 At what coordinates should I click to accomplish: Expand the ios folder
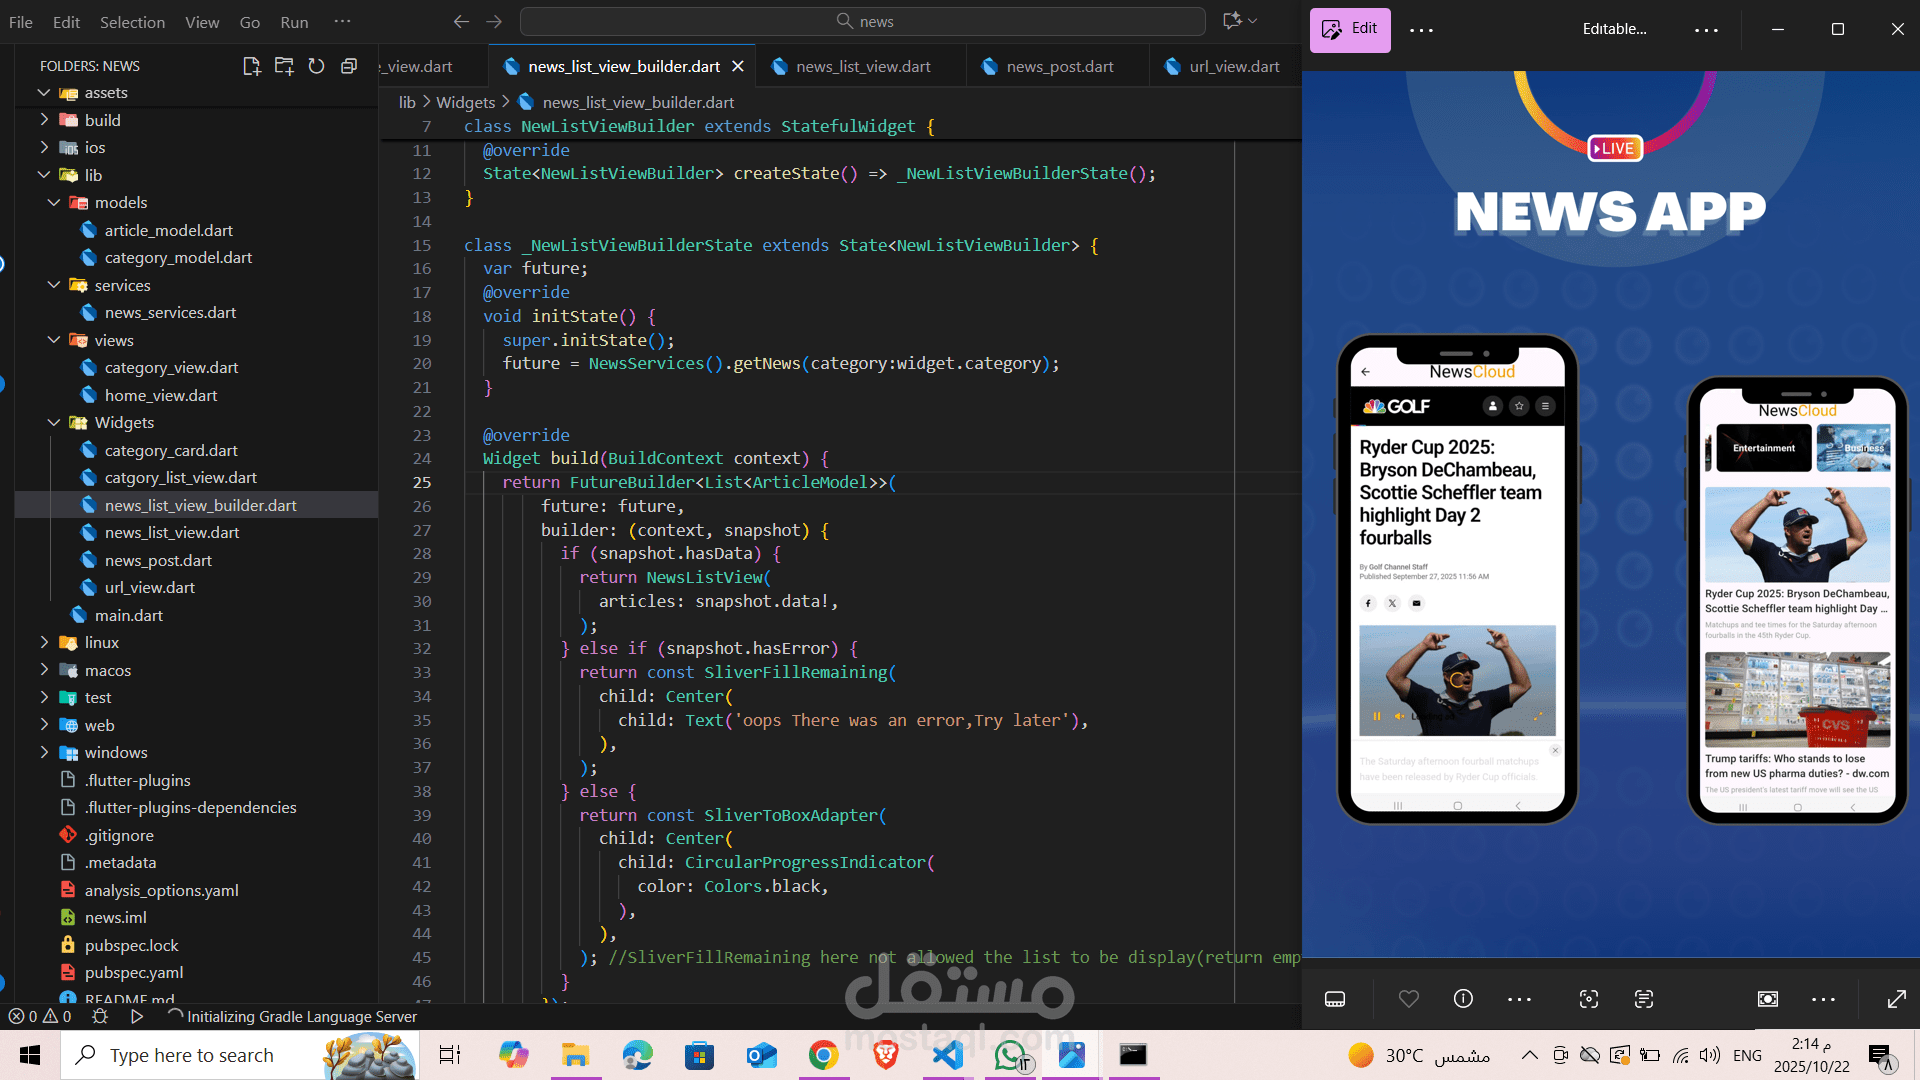point(44,147)
